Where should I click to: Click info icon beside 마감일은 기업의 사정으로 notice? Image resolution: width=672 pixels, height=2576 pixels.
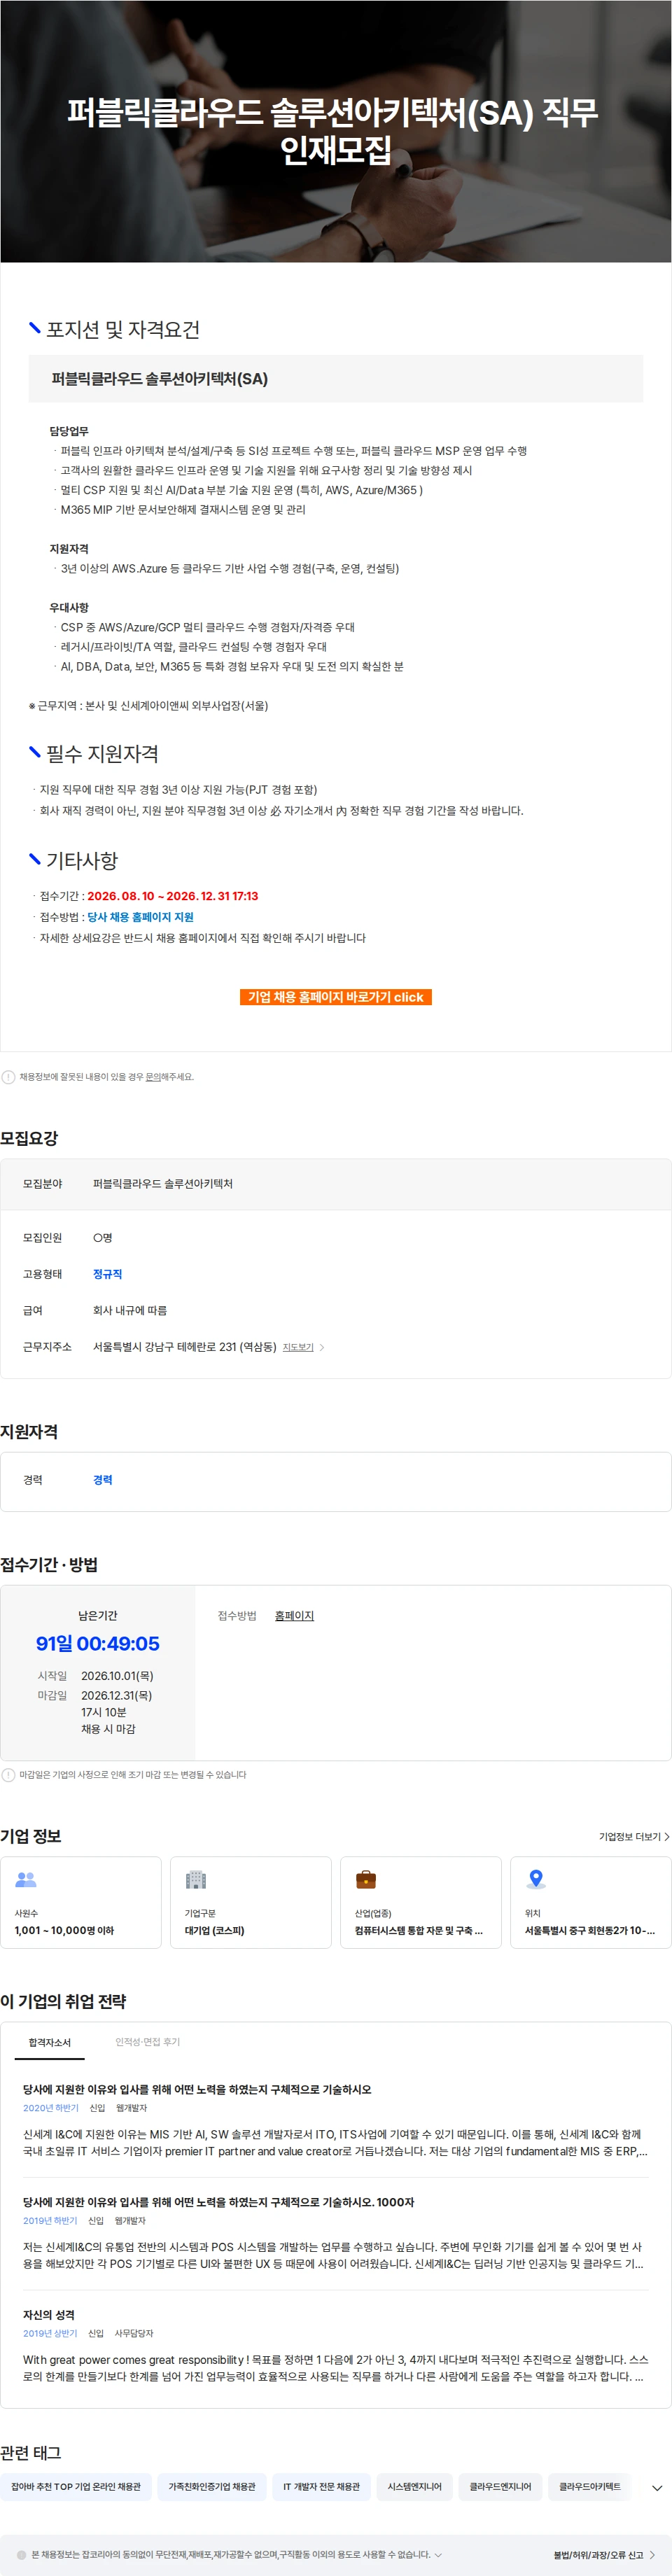(8, 1775)
